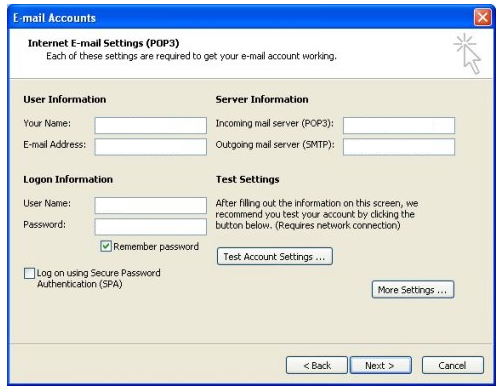Click the Test Settings description text

[x=317, y=214]
